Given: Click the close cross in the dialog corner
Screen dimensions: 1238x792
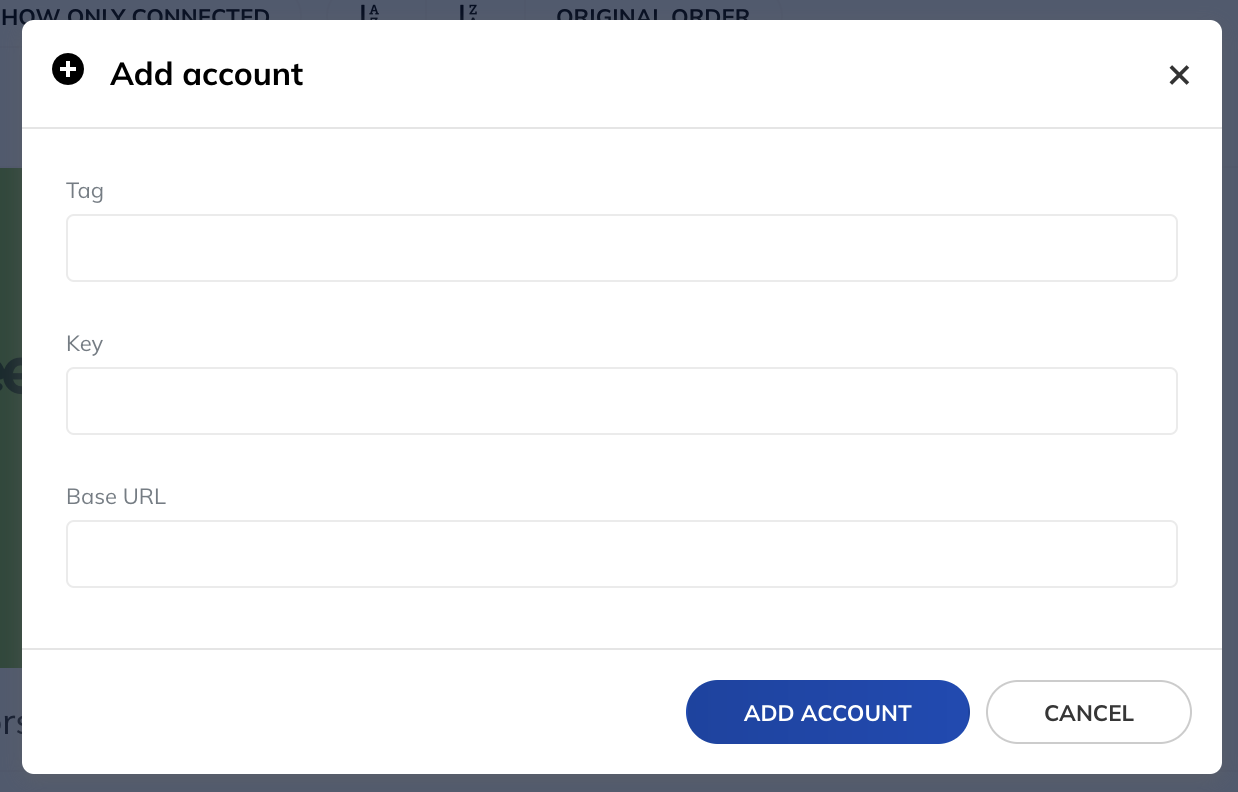Looking at the screenshot, I should 1179,75.
